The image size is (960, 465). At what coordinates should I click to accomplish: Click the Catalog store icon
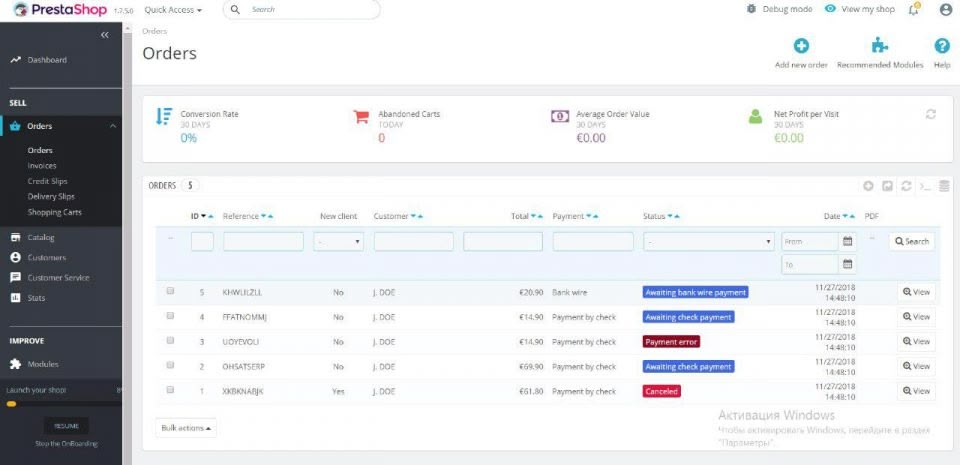[x=15, y=237]
